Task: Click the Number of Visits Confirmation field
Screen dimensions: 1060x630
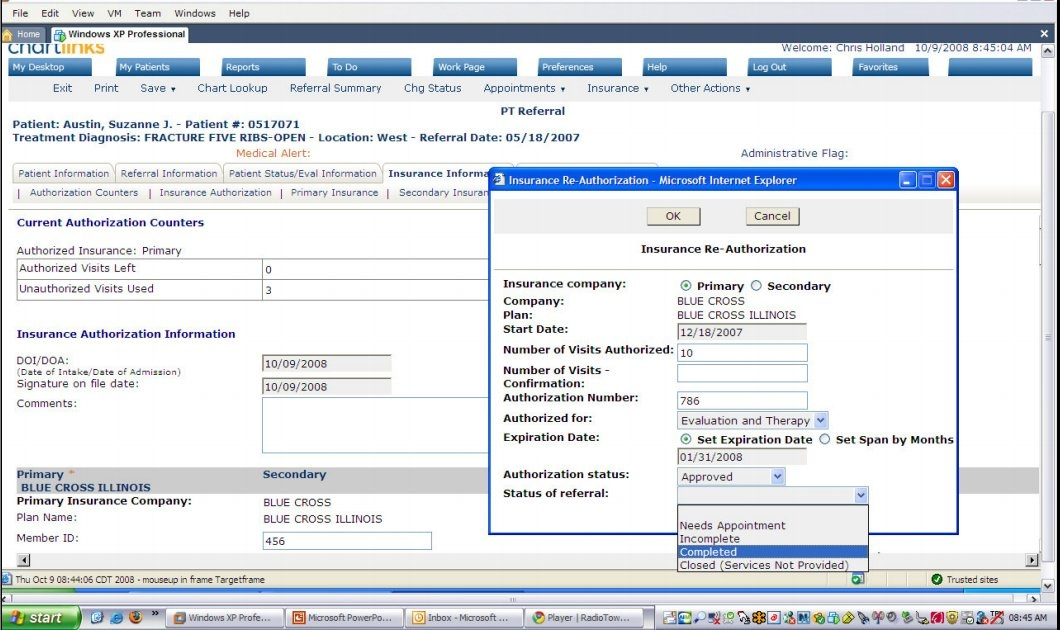Action: pyautogui.click(x=742, y=373)
